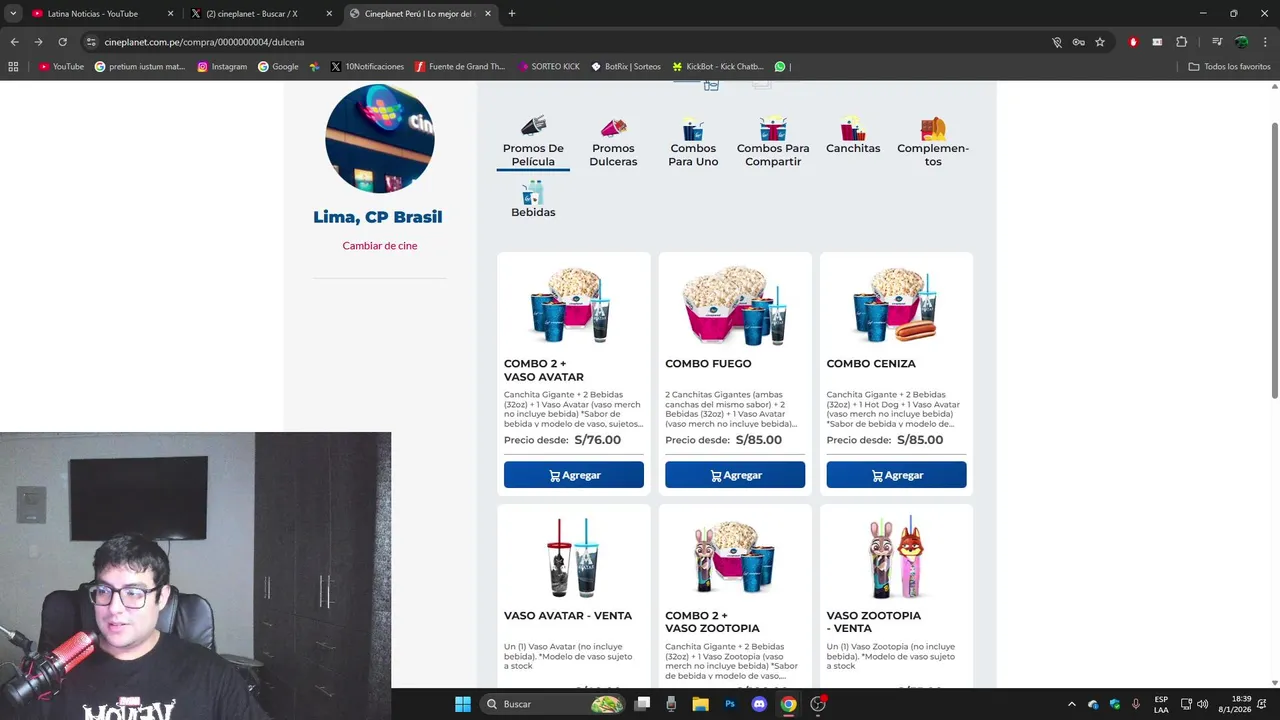
Task: Open the tab search dropdown arrow
Action: [x=13, y=14]
